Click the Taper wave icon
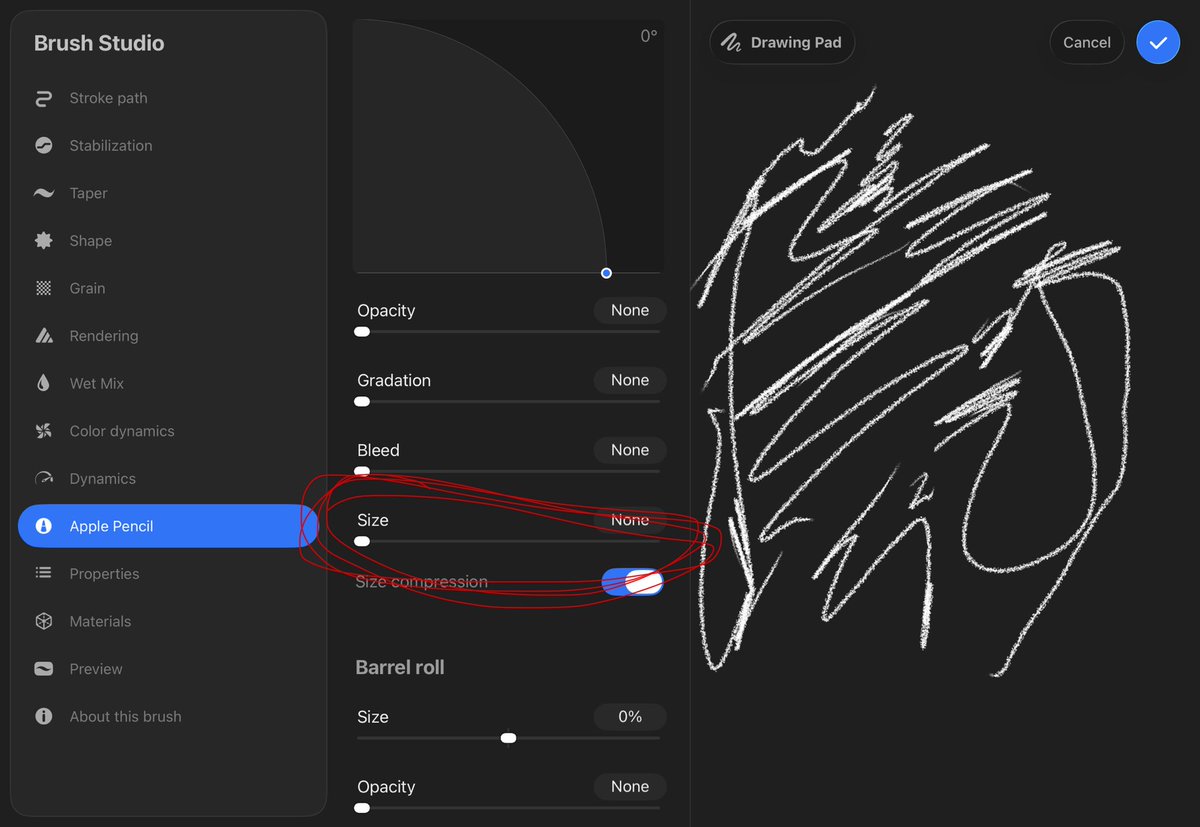This screenshot has width=1200, height=827. (x=43, y=193)
